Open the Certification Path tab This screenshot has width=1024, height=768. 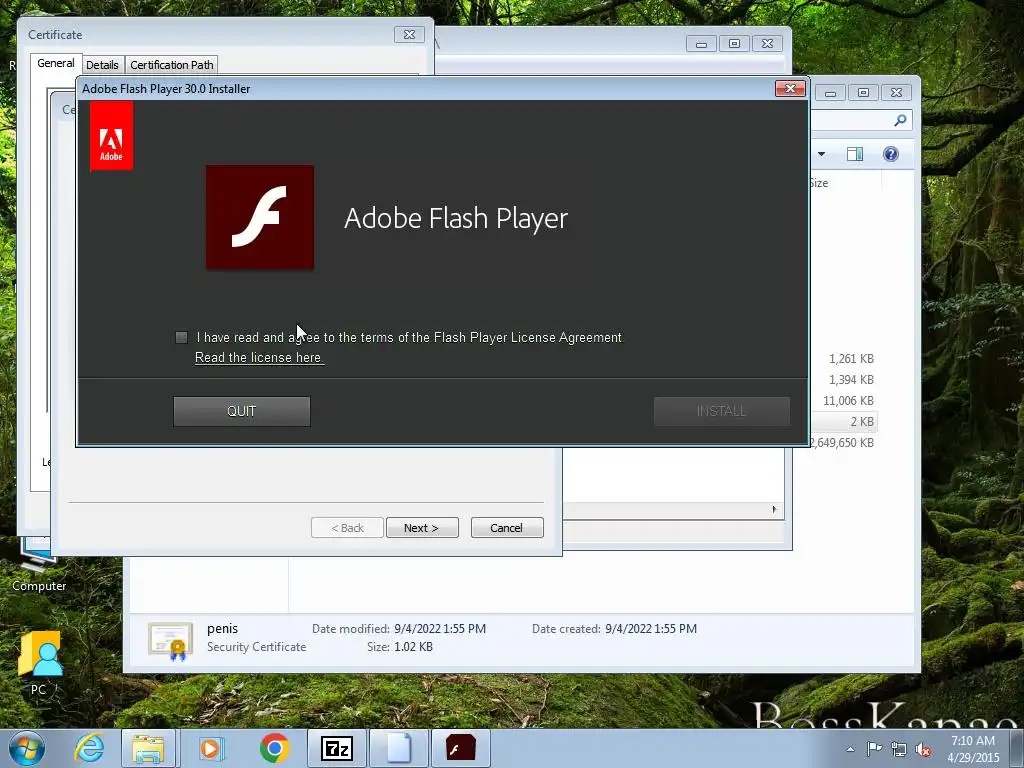tap(172, 65)
